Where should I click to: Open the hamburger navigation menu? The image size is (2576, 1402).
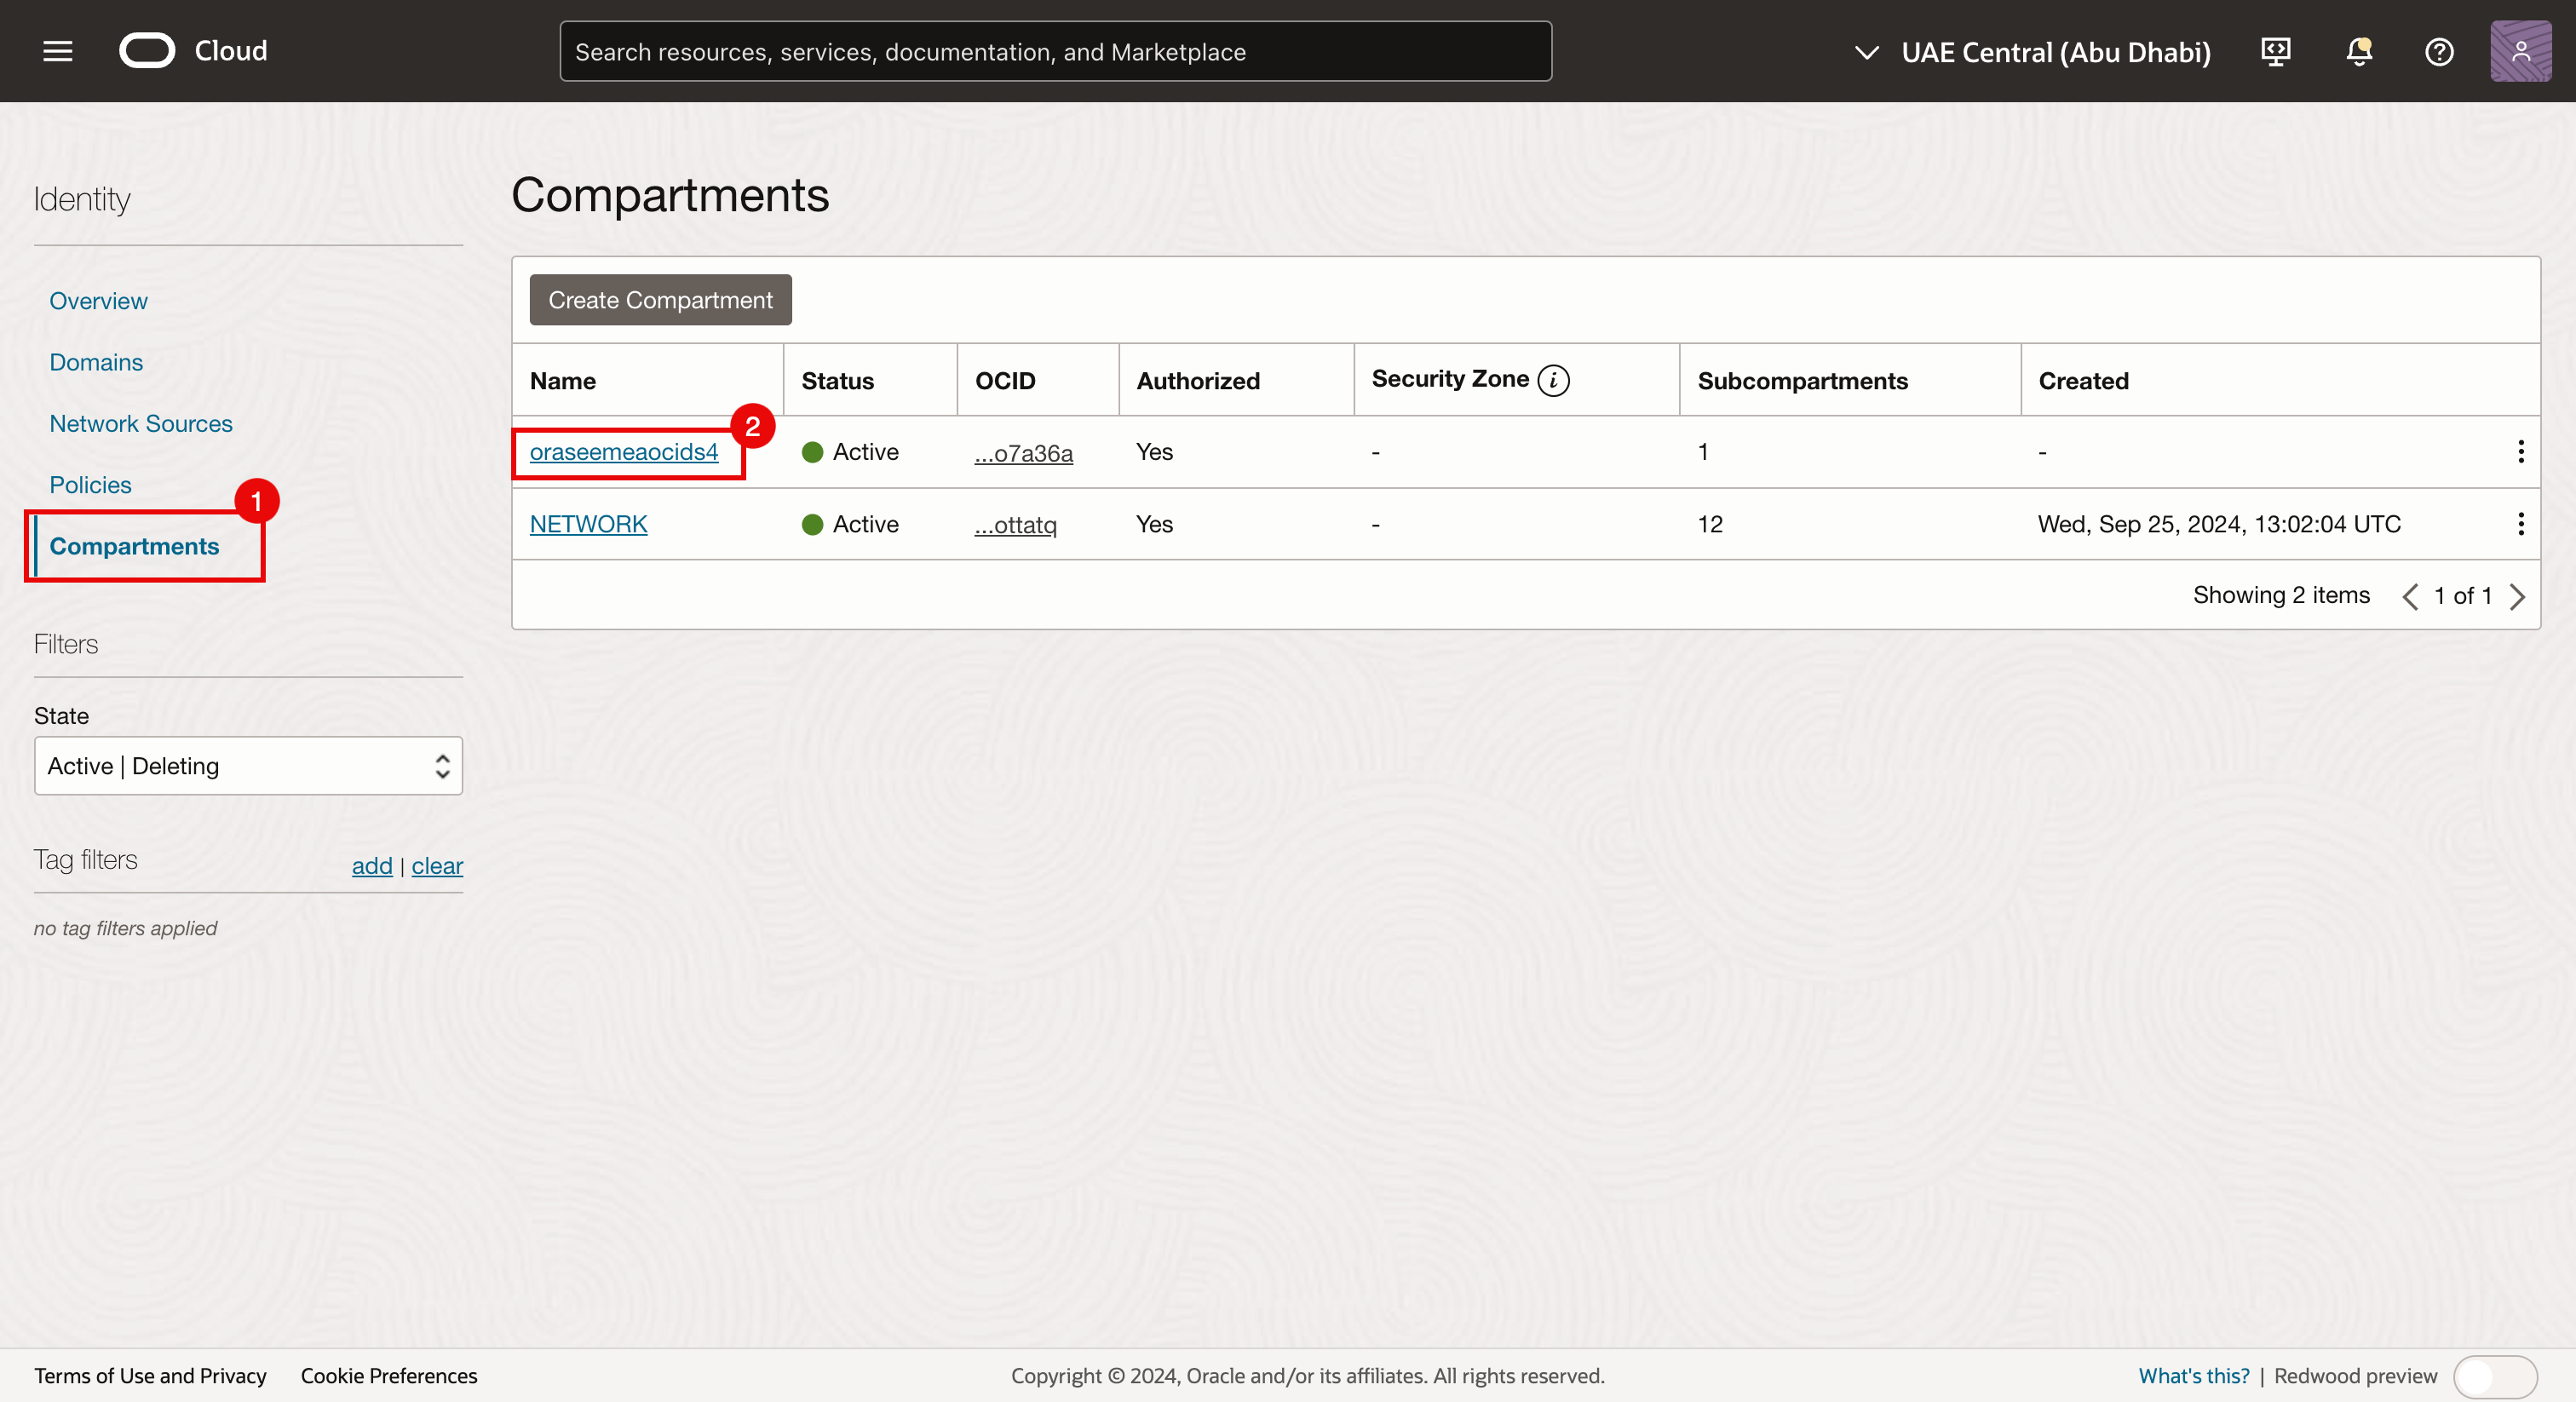(58, 51)
